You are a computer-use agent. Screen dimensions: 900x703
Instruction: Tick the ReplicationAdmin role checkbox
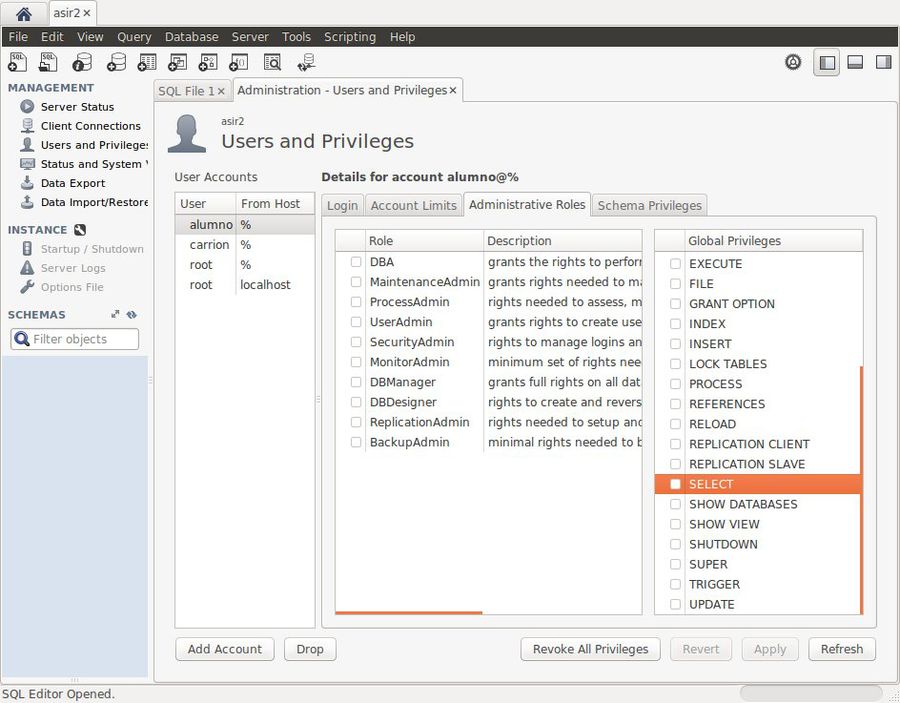pyautogui.click(x=355, y=422)
